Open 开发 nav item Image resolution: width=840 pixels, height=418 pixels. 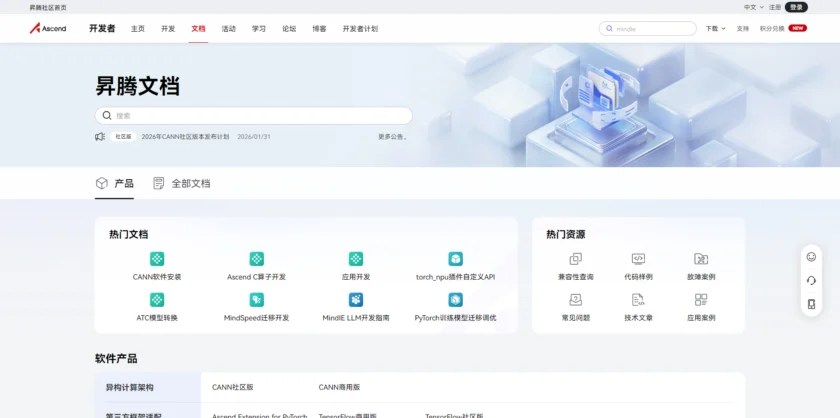click(x=168, y=28)
